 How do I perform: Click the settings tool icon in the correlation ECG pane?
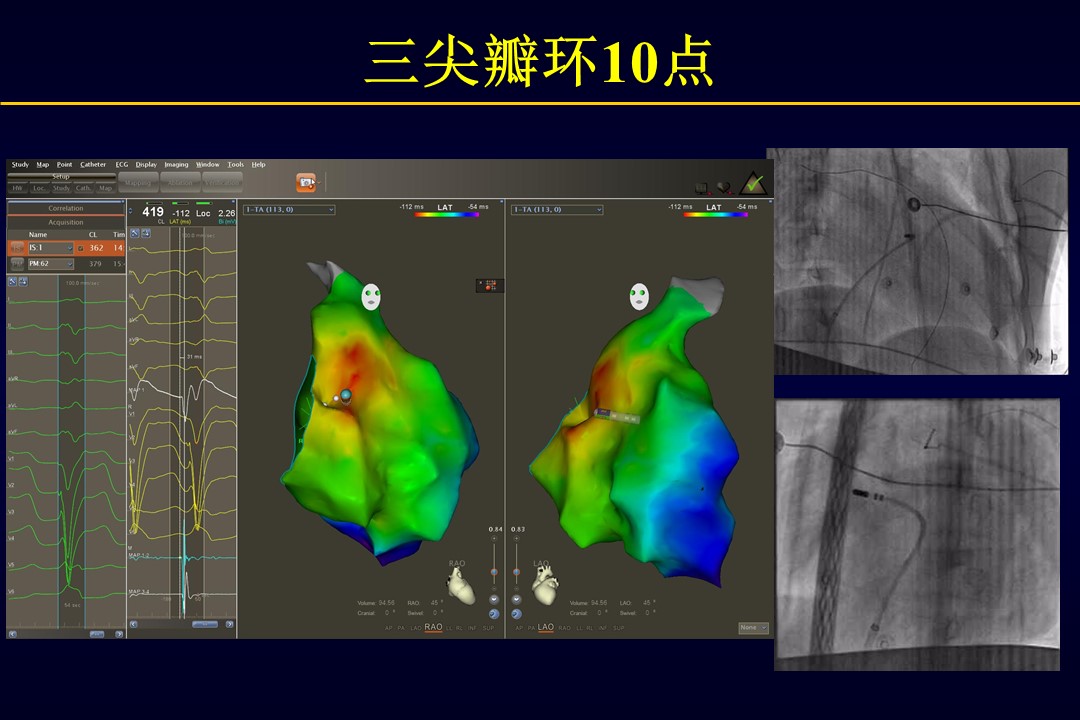12,282
